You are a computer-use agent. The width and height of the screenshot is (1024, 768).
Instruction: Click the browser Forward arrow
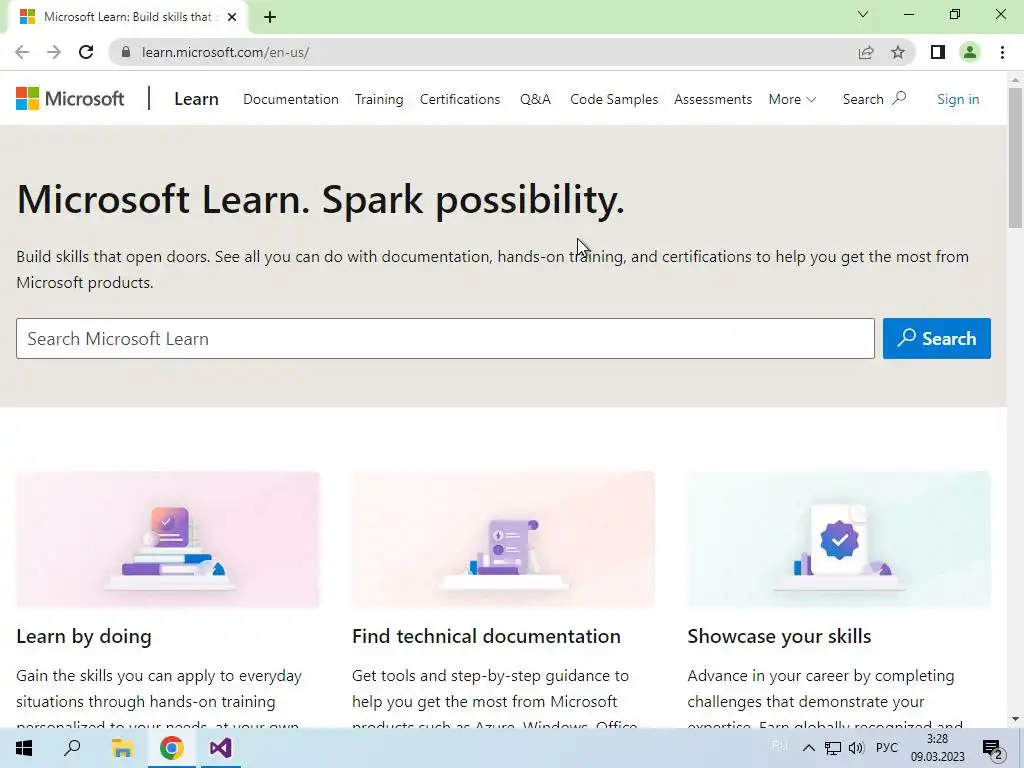pyautogui.click(x=54, y=52)
